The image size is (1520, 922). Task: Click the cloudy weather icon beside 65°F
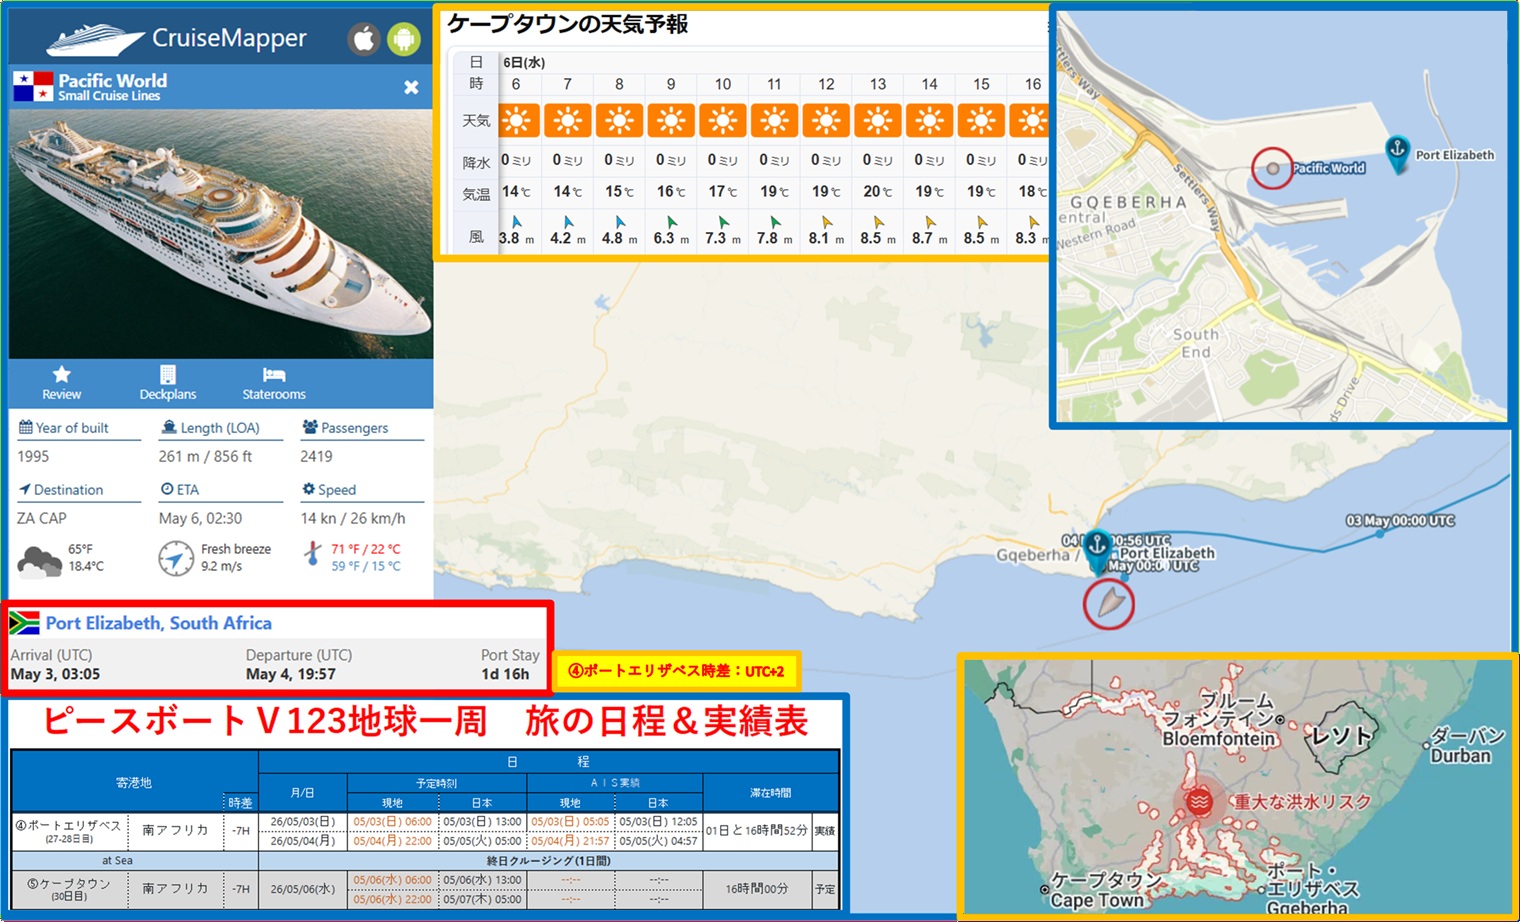(40, 561)
